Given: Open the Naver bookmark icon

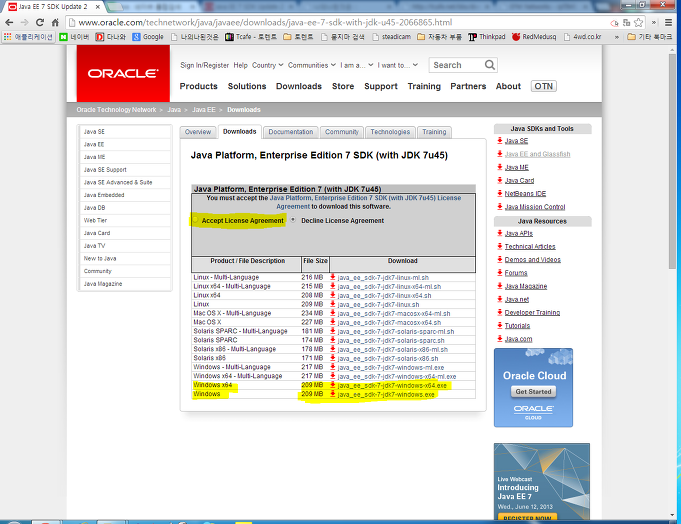Looking at the screenshot, I should [x=63, y=37].
